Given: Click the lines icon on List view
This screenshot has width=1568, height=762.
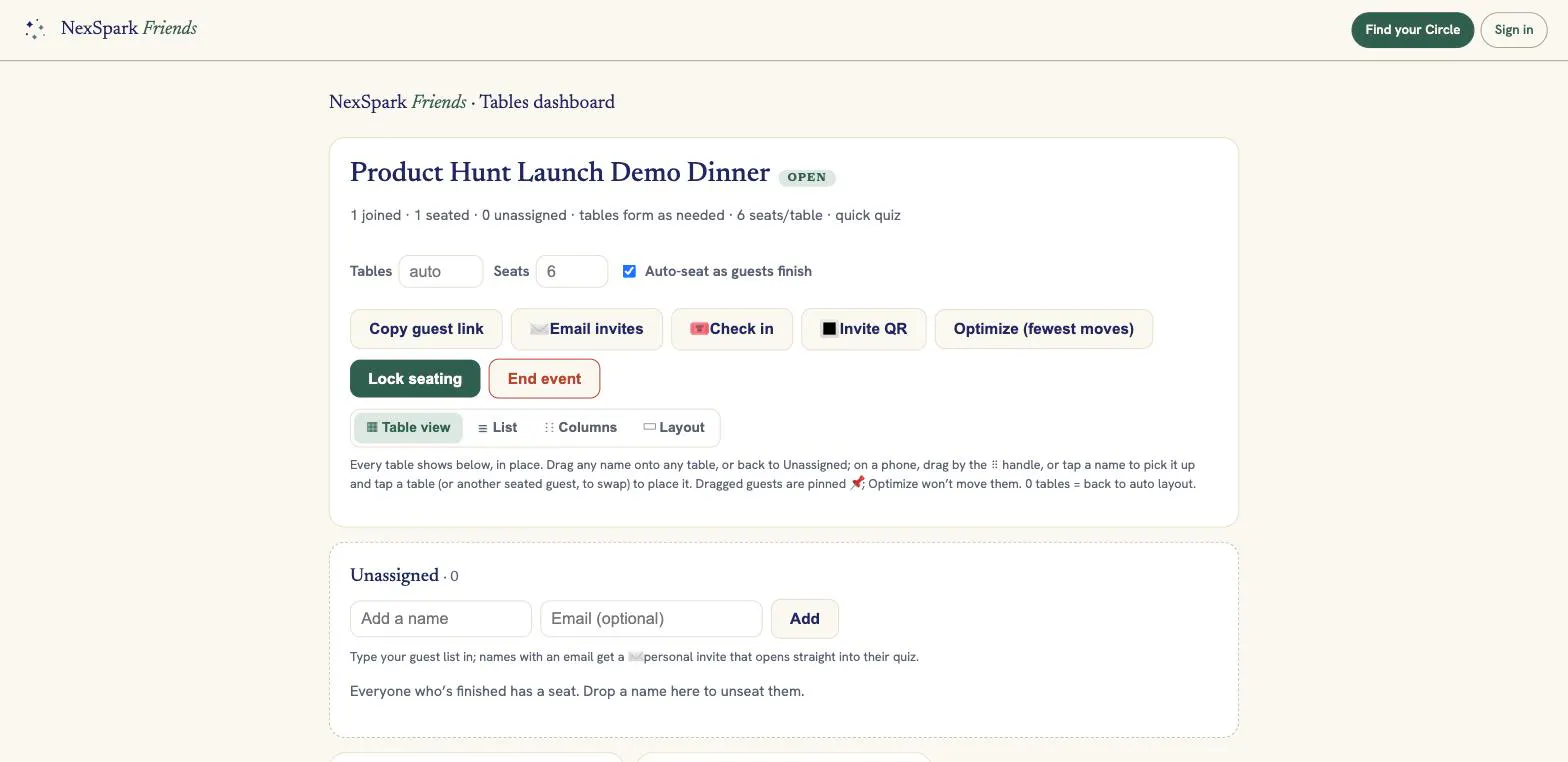Looking at the screenshot, I should (x=483, y=428).
